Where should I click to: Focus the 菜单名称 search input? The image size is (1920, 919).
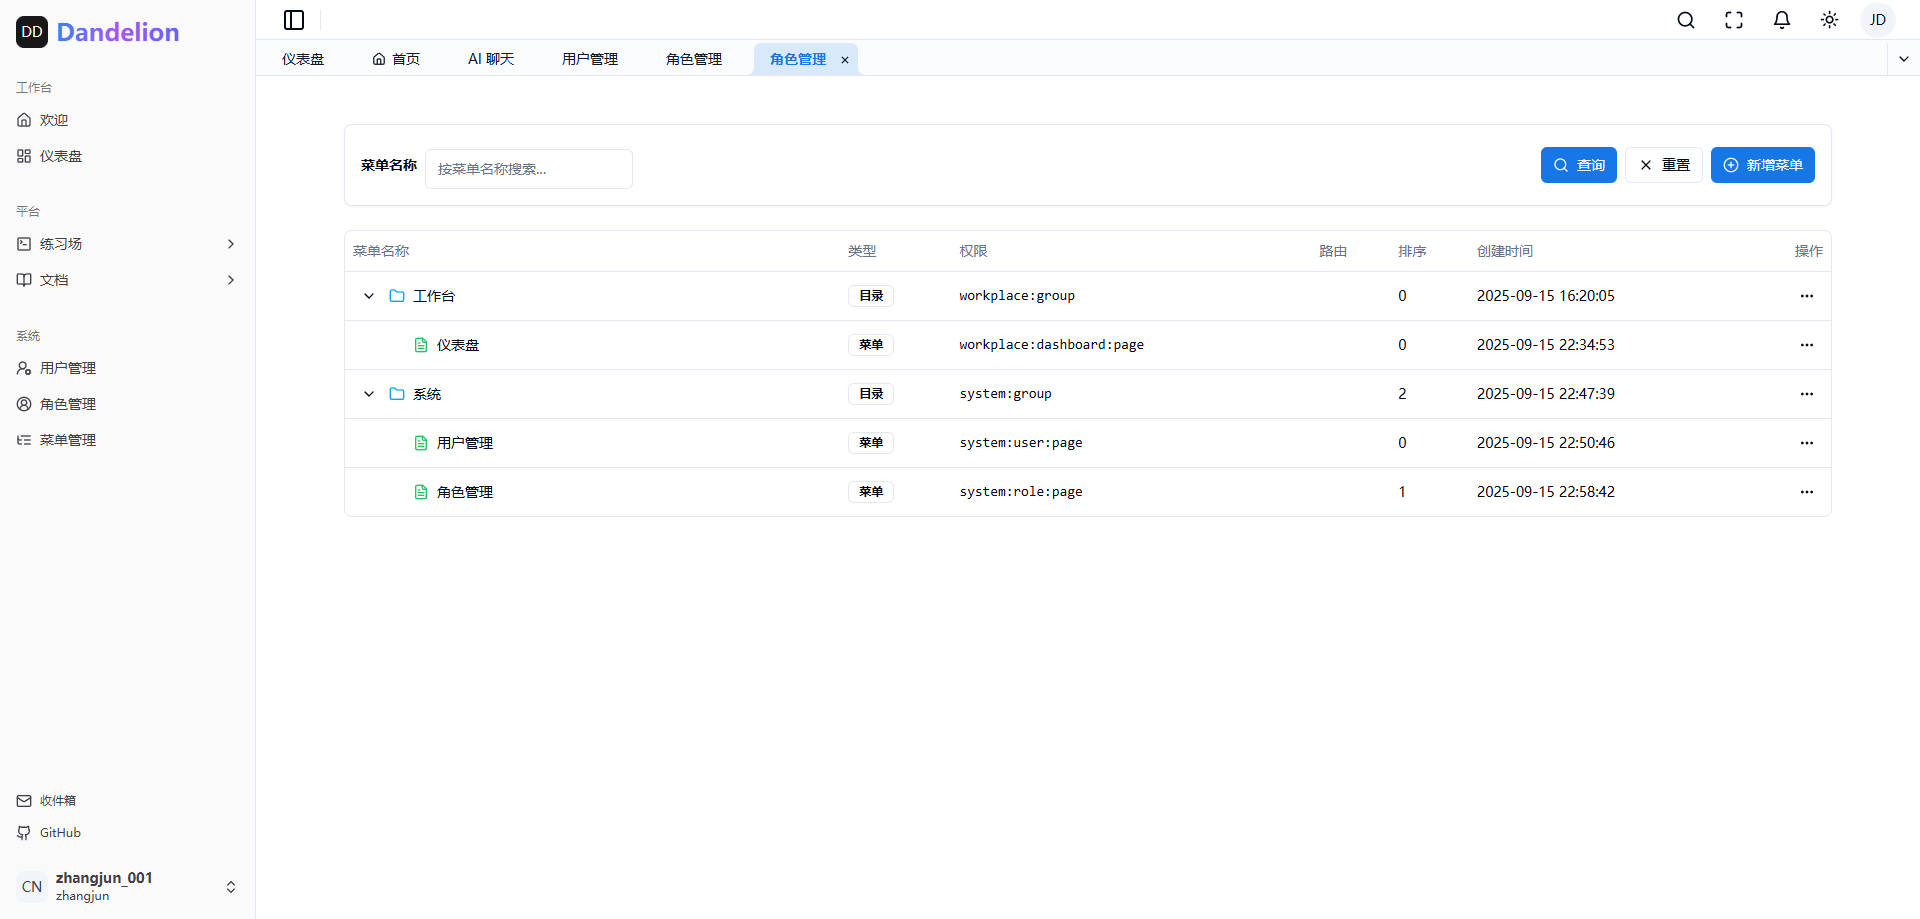[x=529, y=169]
